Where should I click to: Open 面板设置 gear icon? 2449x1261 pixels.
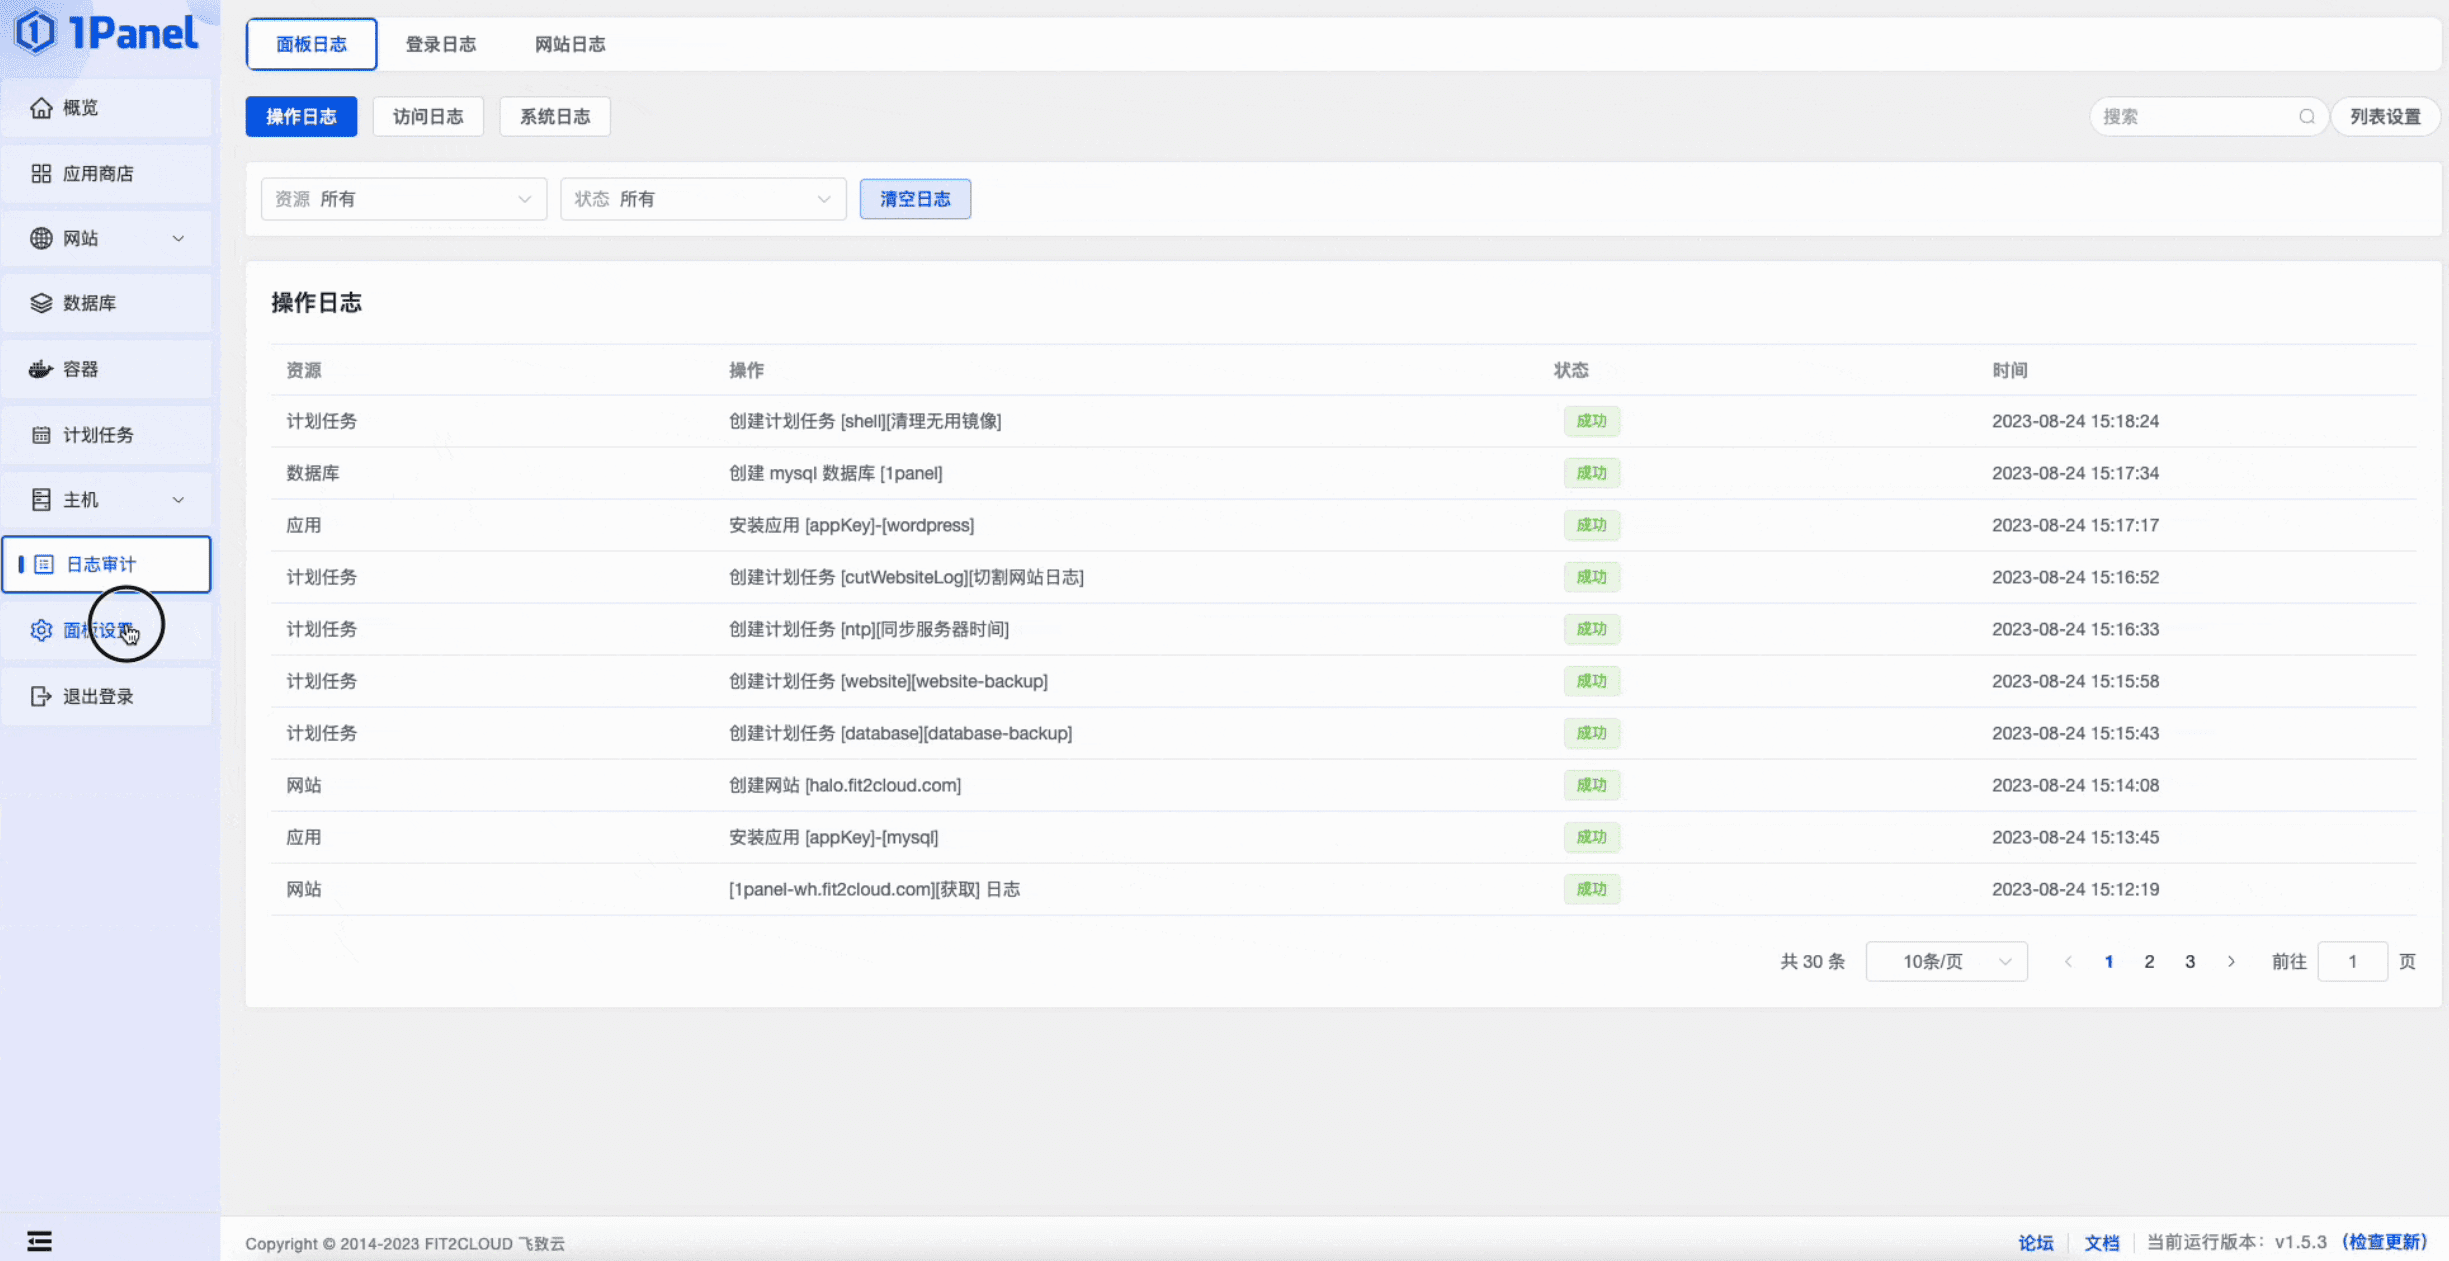[41, 630]
